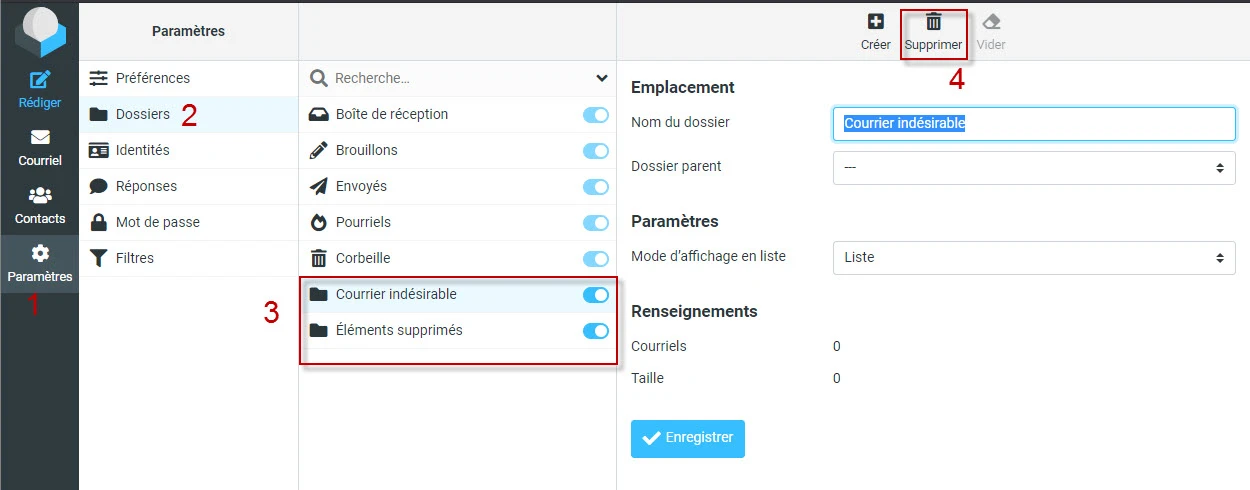Click the Recherche search field
The height and width of the screenshot is (490, 1250).
click(x=450, y=78)
